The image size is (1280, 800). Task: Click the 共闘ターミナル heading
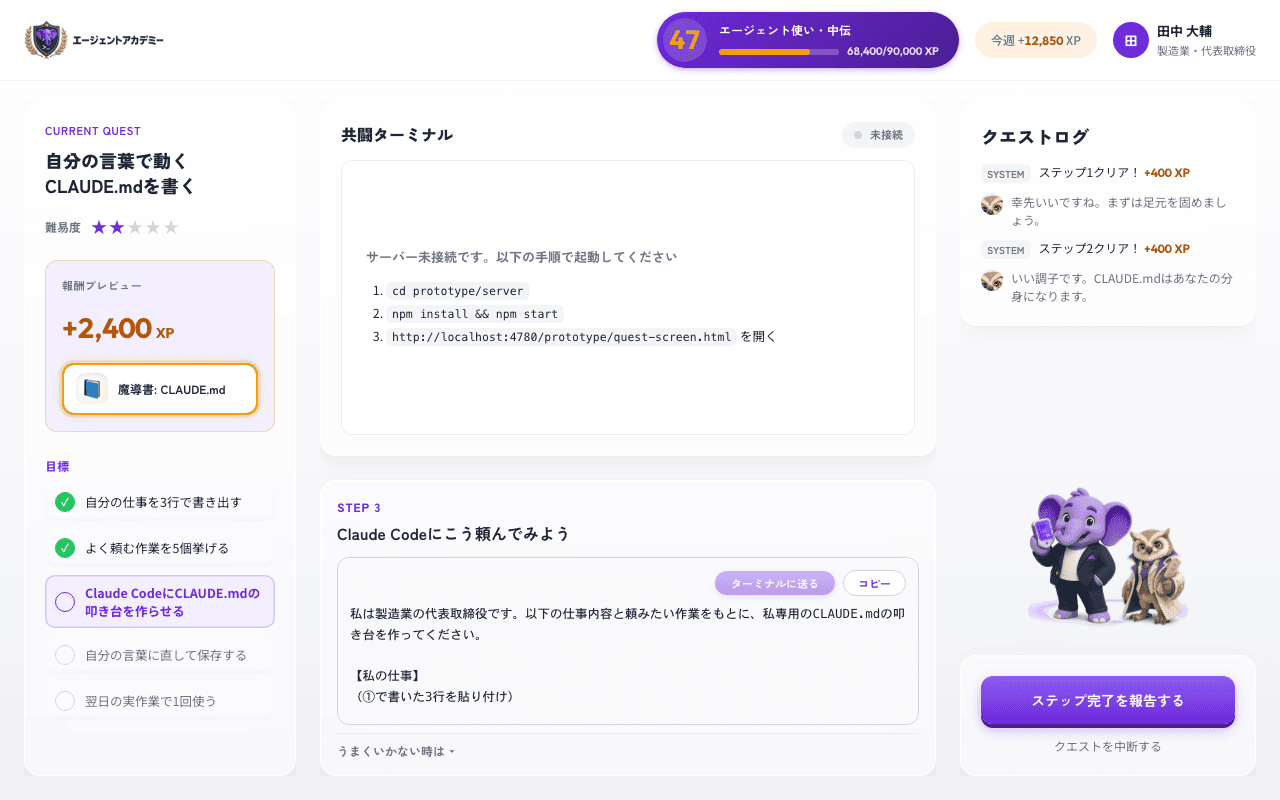click(x=397, y=135)
